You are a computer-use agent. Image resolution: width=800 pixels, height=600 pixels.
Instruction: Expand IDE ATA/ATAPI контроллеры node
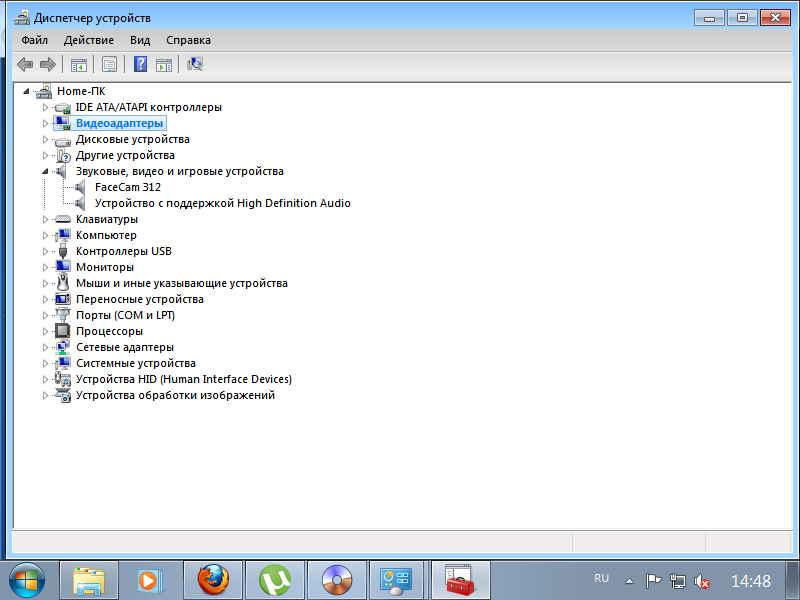coord(45,107)
